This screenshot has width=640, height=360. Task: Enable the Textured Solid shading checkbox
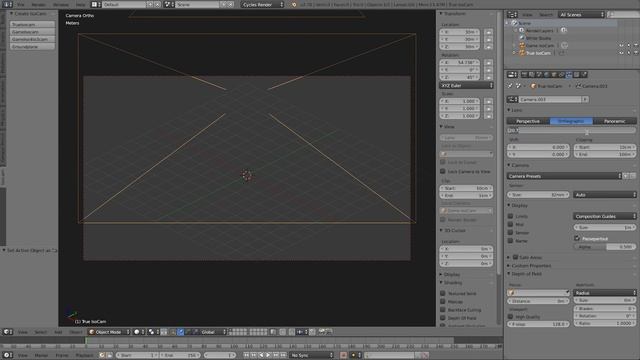(442, 293)
